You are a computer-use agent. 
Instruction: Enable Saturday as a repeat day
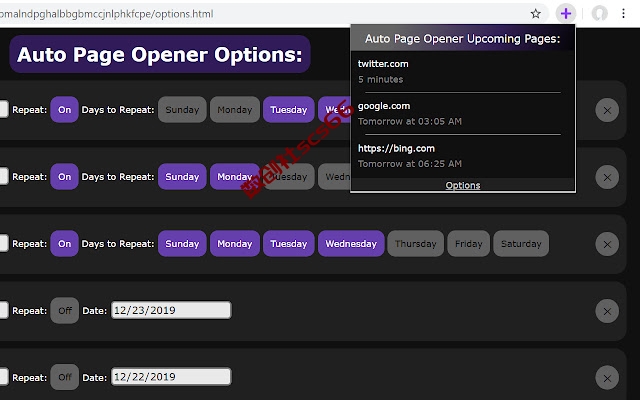[521, 244]
